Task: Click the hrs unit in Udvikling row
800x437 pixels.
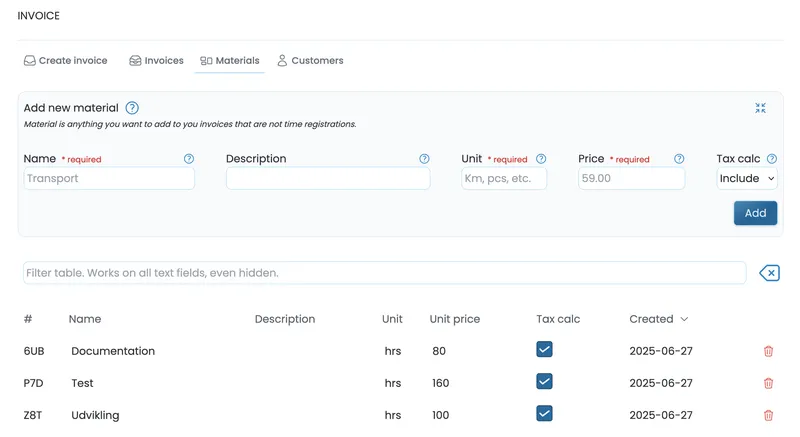Action: [x=393, y=415]
